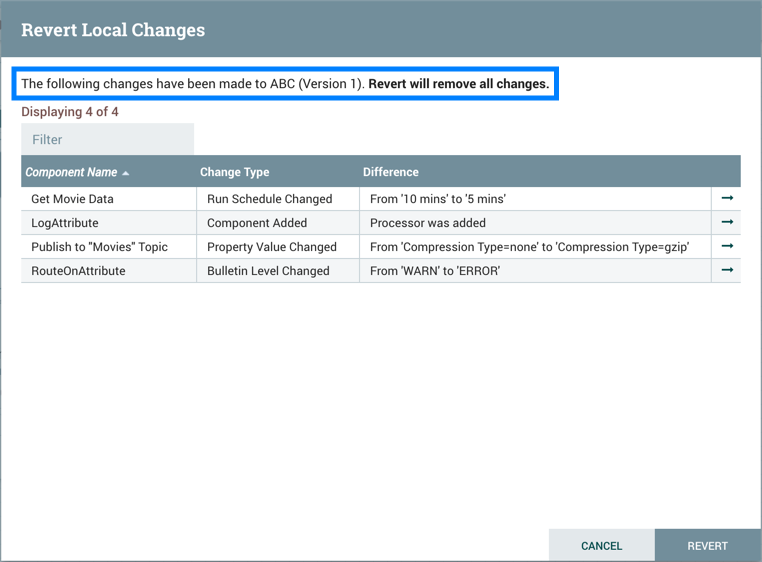Click the Bulletin Level Changed cell
The image size is (762, 562).
tap(267, 271)
